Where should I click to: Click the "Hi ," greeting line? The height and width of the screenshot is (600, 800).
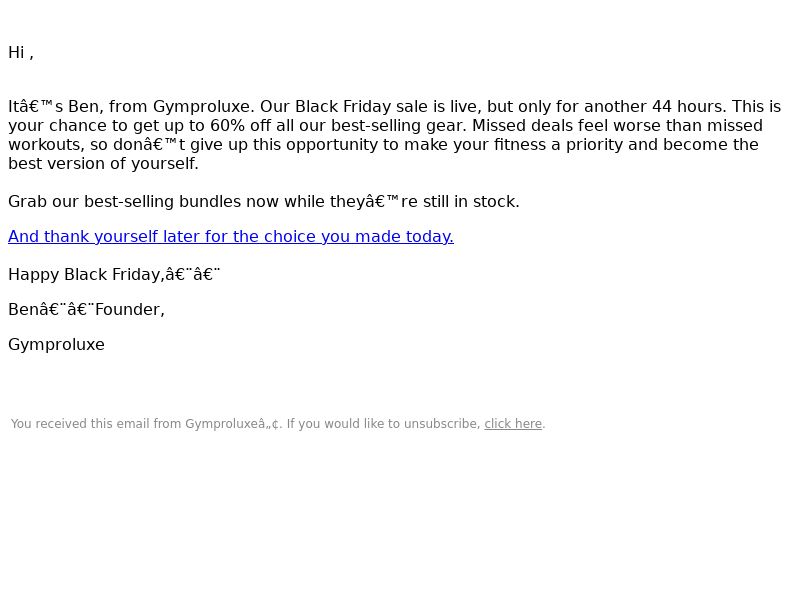coord(21,53)
